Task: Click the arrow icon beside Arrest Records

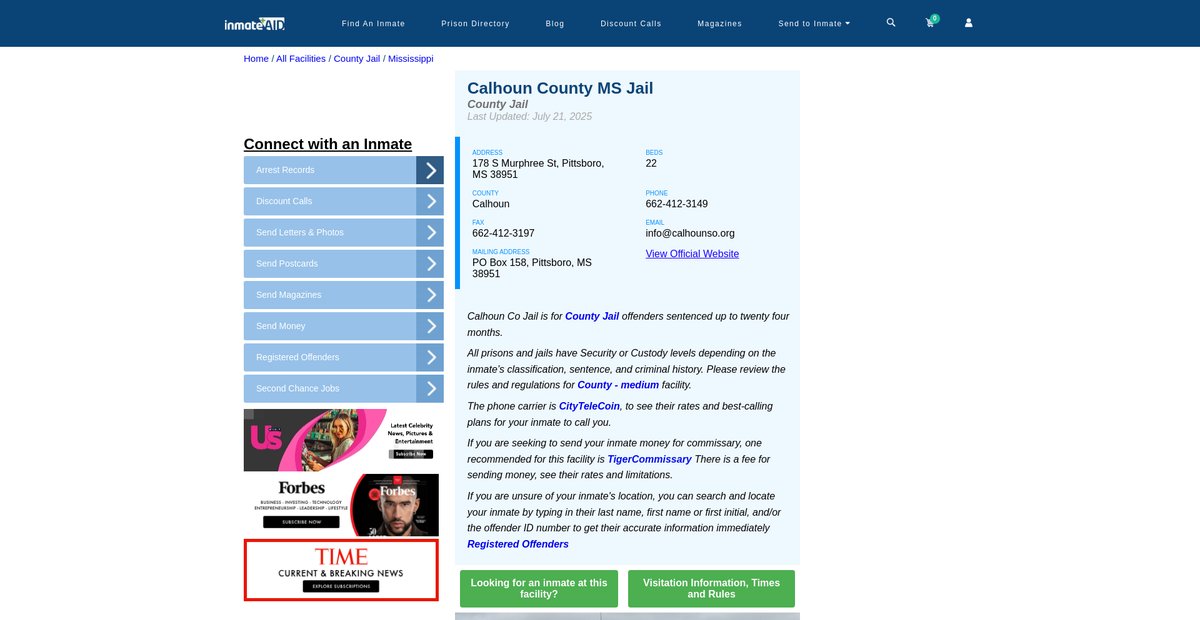Action: [430, 170]
